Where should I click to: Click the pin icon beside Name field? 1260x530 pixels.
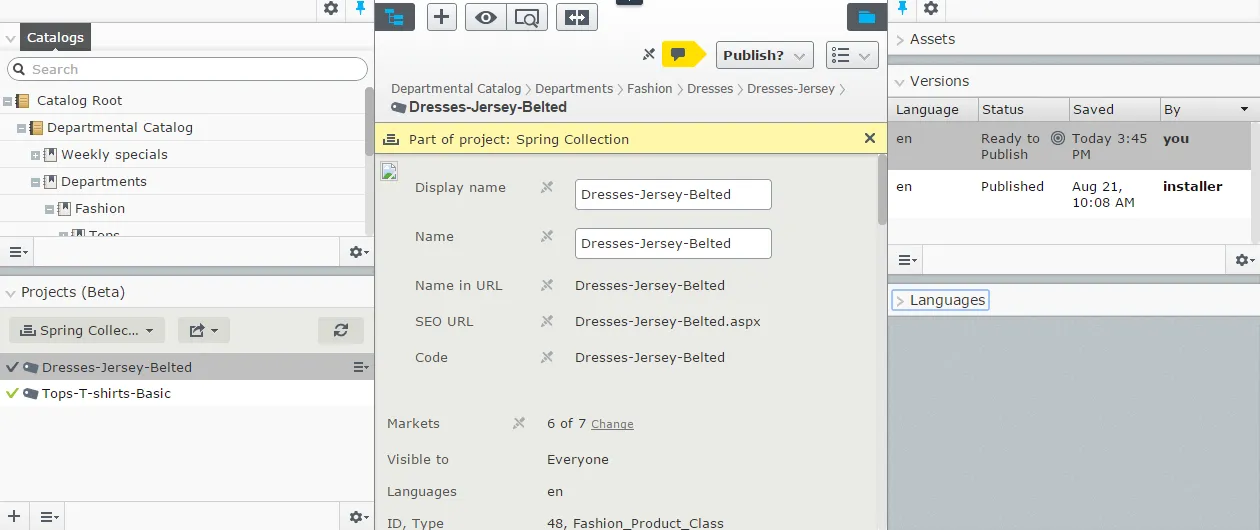(x=547, y=236)
